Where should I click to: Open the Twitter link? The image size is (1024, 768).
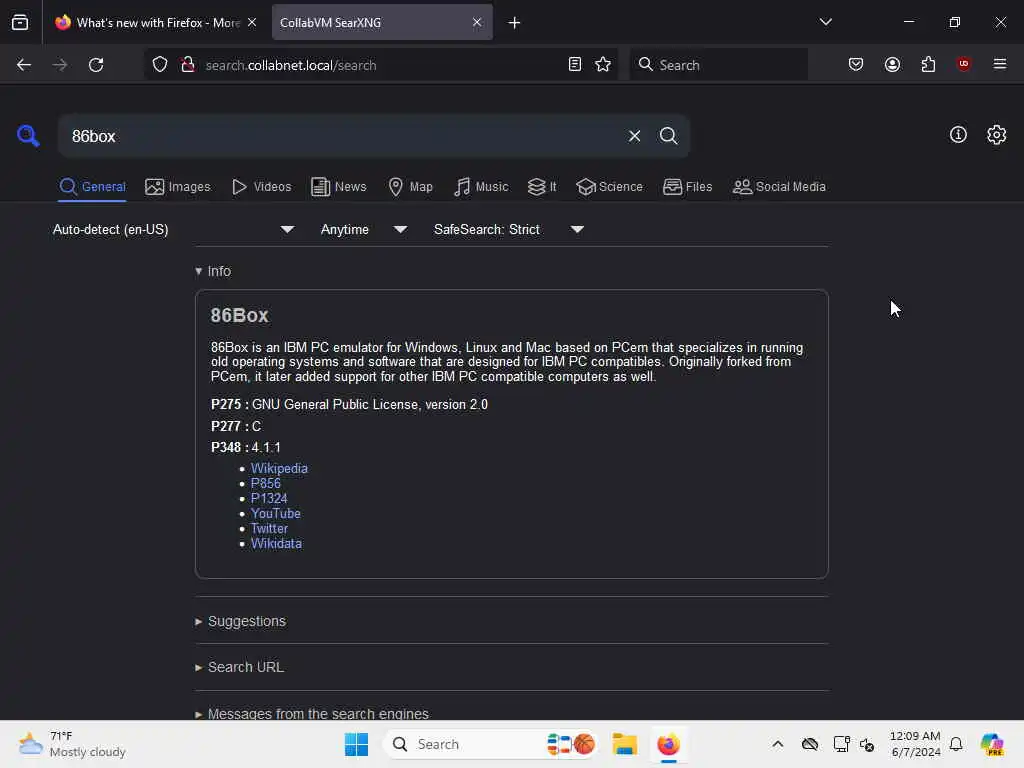[269, 528]
